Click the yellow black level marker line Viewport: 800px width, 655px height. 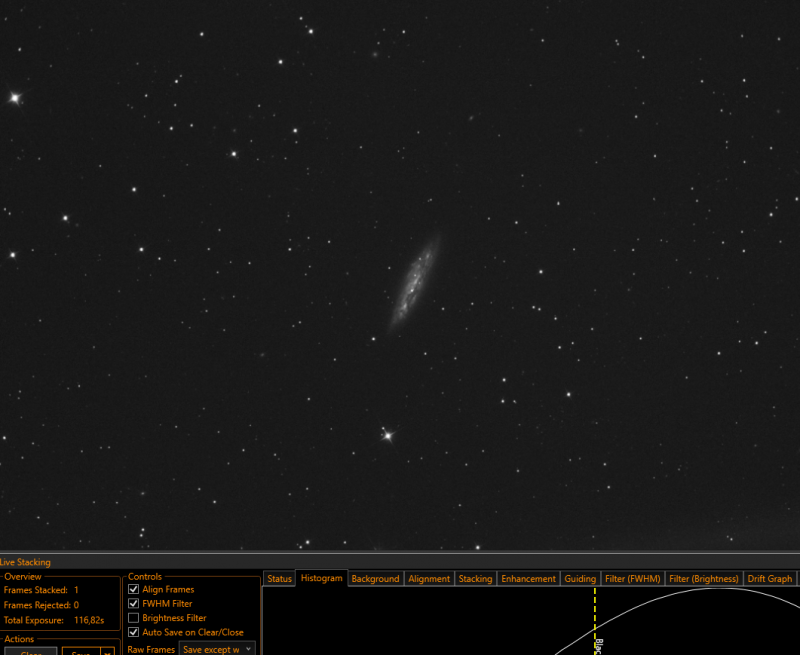tap(594, 620)
